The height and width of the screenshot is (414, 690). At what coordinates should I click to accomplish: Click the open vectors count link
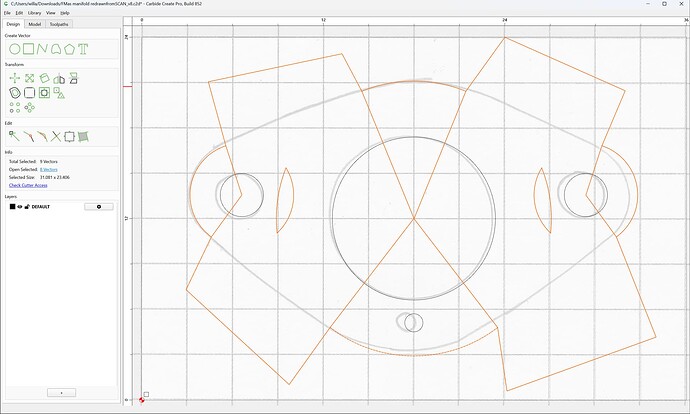pyautogui.click(x=48, y=169)
